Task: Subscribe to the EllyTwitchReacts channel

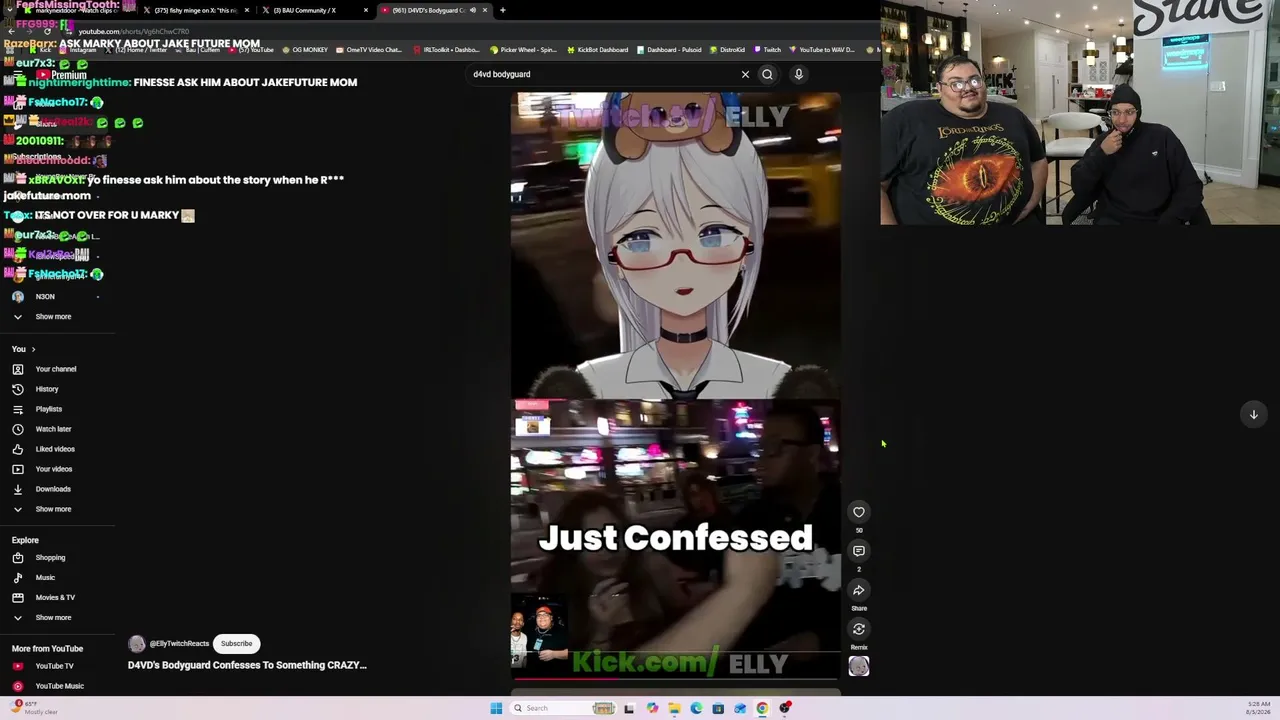Action: click(237, 644)
